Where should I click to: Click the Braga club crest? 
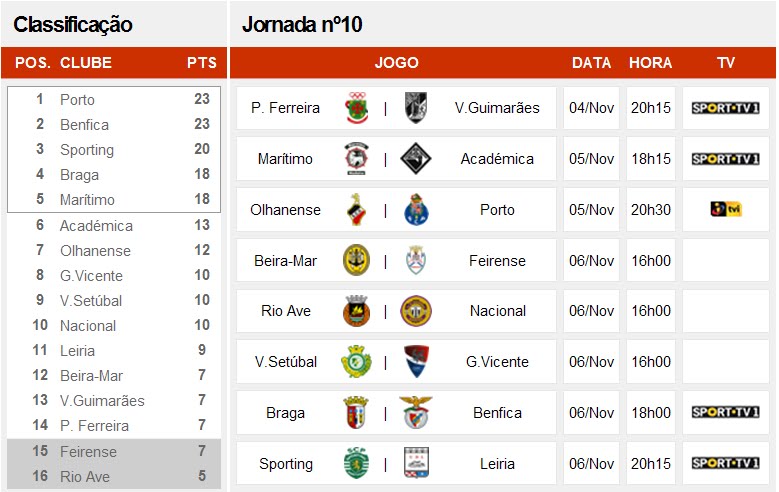[x=356, y=412]
